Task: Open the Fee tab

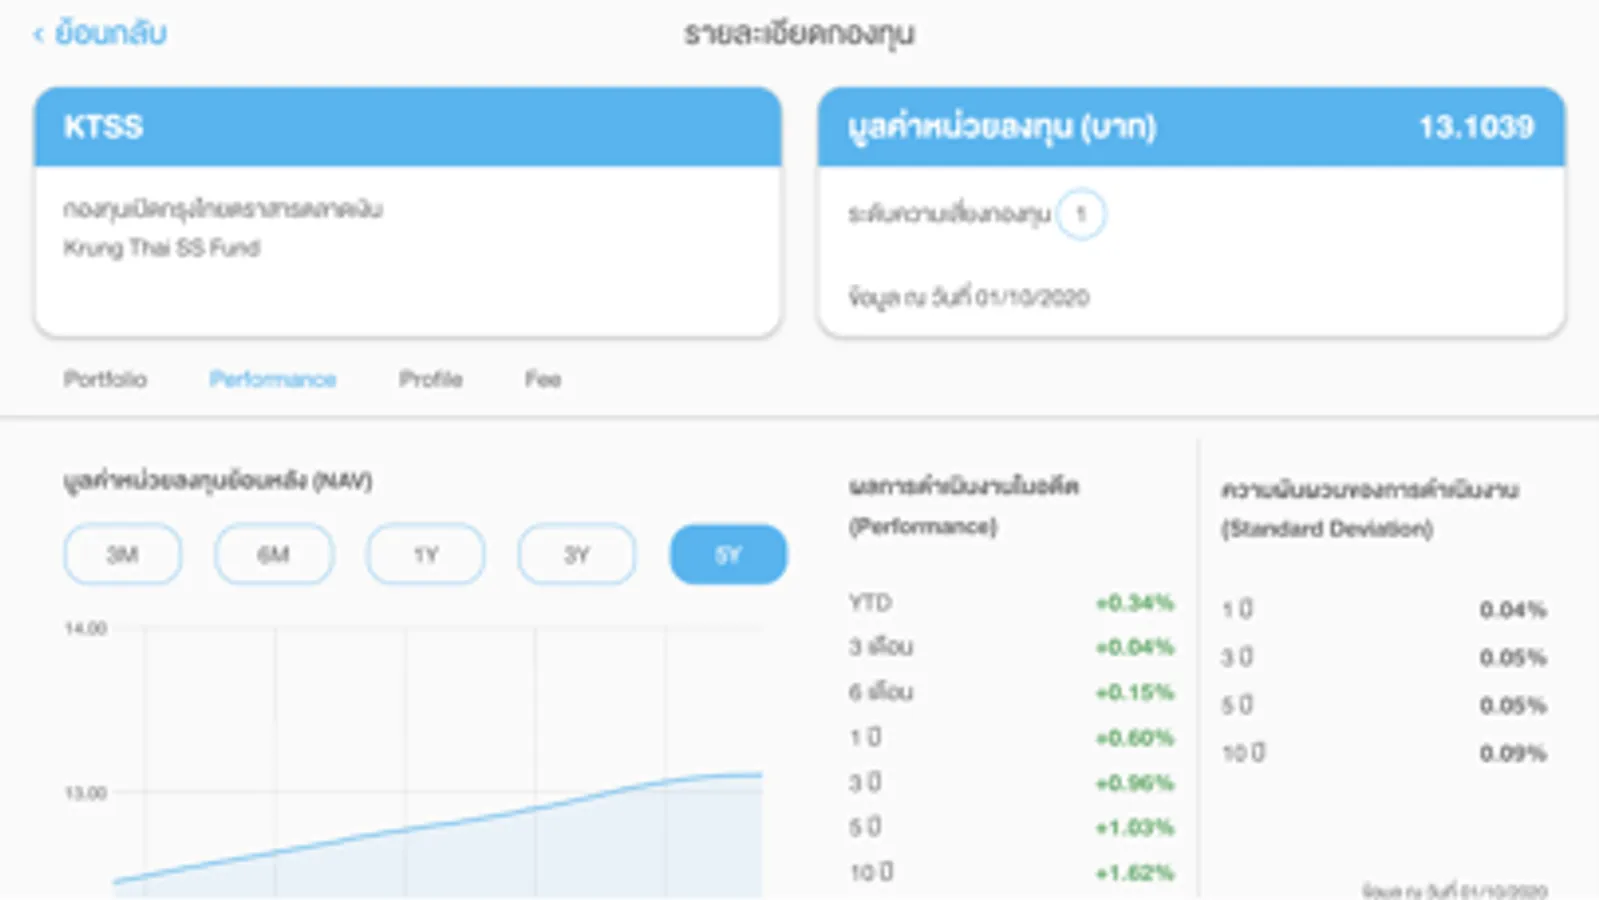Action: coord(543,379)
